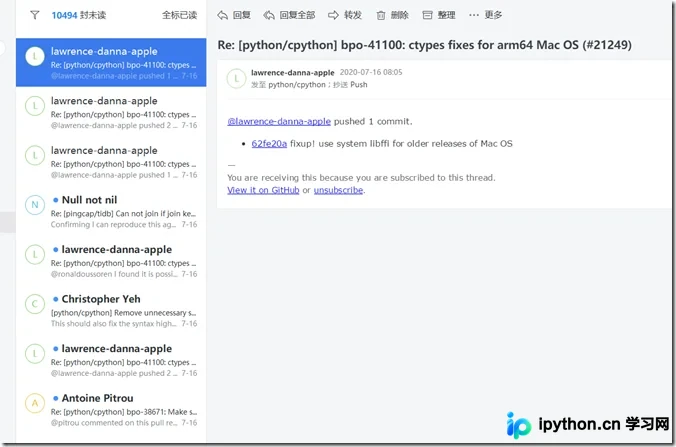This screenshot has width=676, height=447.
Task: Click View it on GitHub link
Action: coord(263,190)
